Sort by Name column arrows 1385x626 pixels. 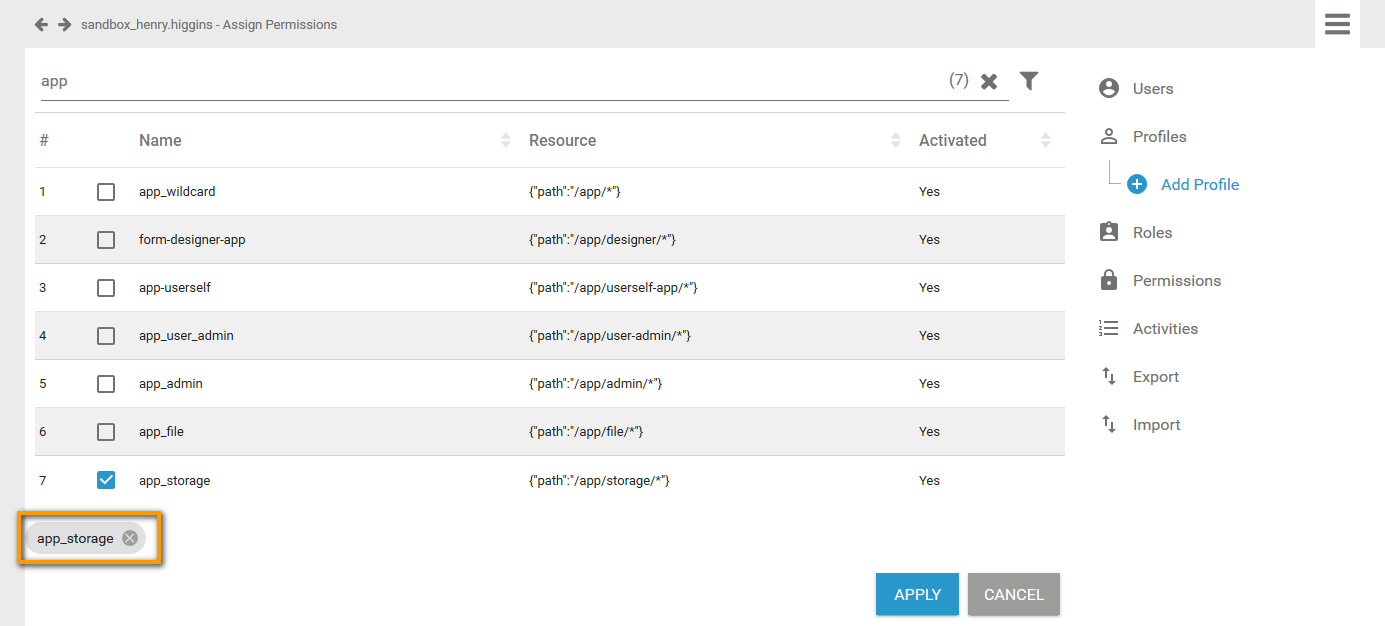tap(505, 141)
